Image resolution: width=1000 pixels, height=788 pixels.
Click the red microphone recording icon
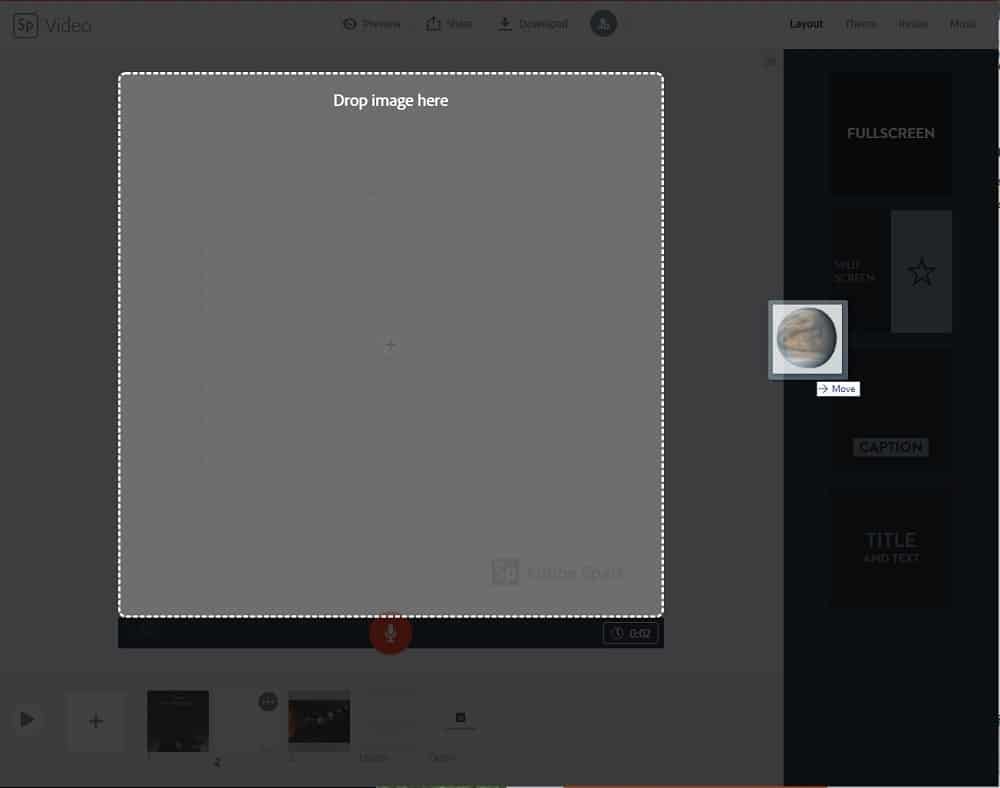pos(390,633)
